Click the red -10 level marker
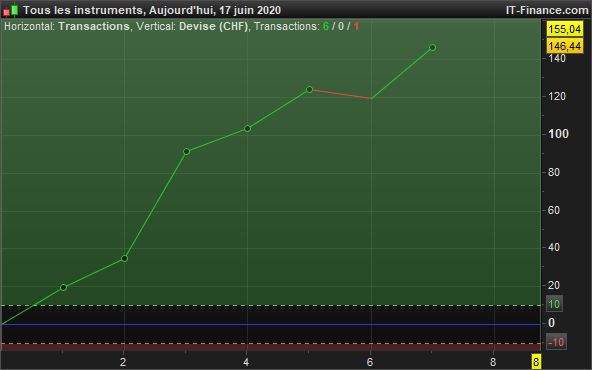 click(x=556, y=342)
